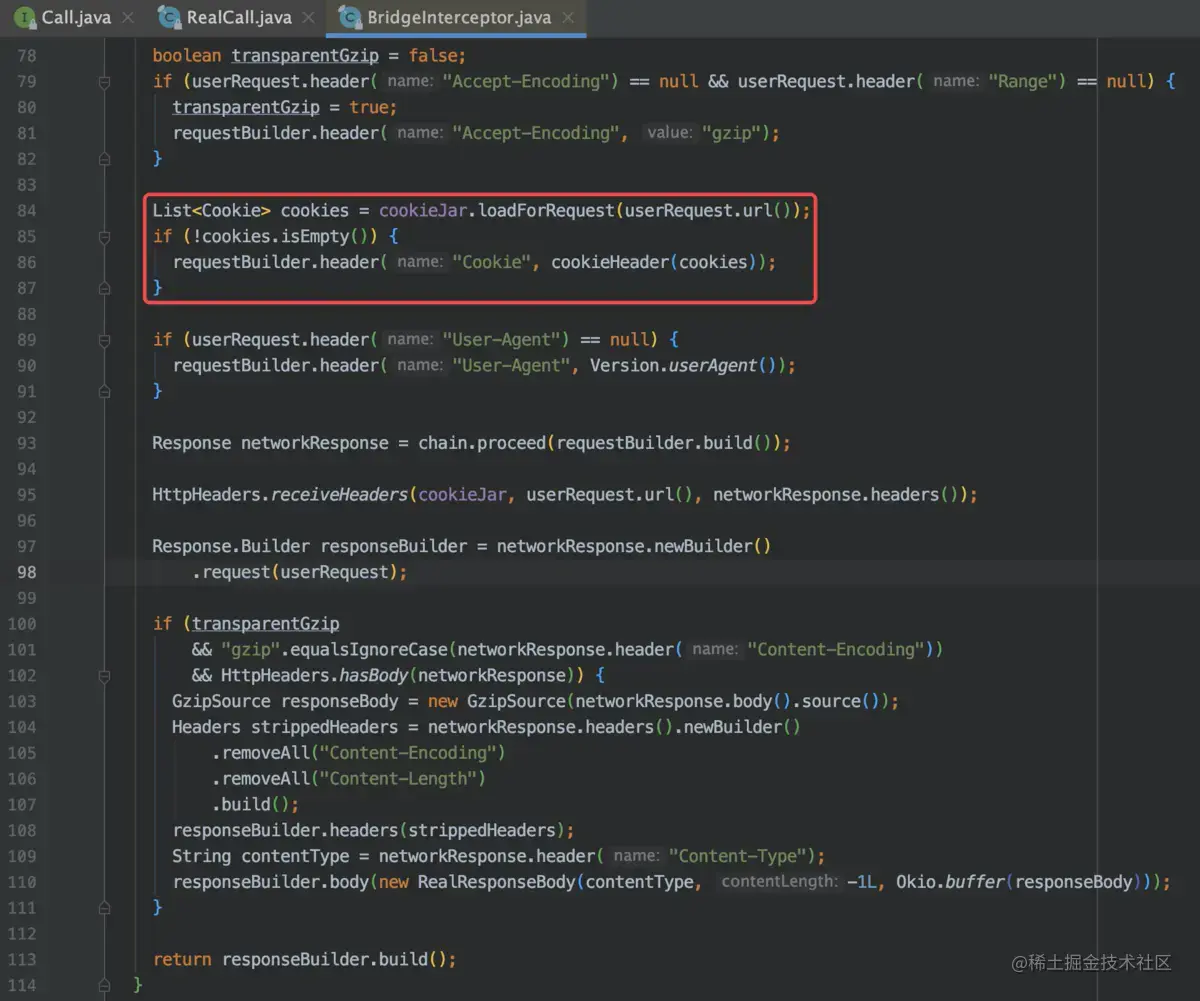Click 'List<Cookie>' on line 84

coord(211,211)
